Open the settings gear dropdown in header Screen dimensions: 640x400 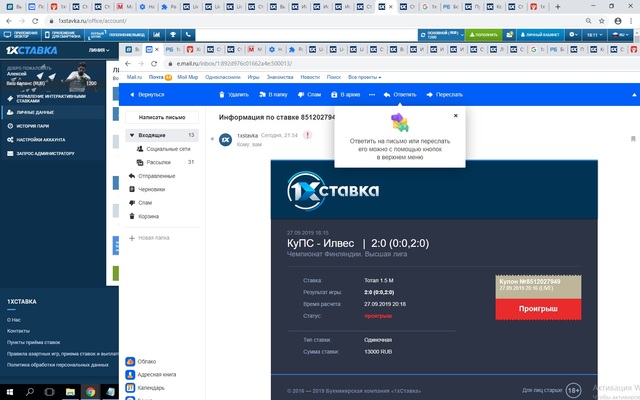tap(573, 35)
